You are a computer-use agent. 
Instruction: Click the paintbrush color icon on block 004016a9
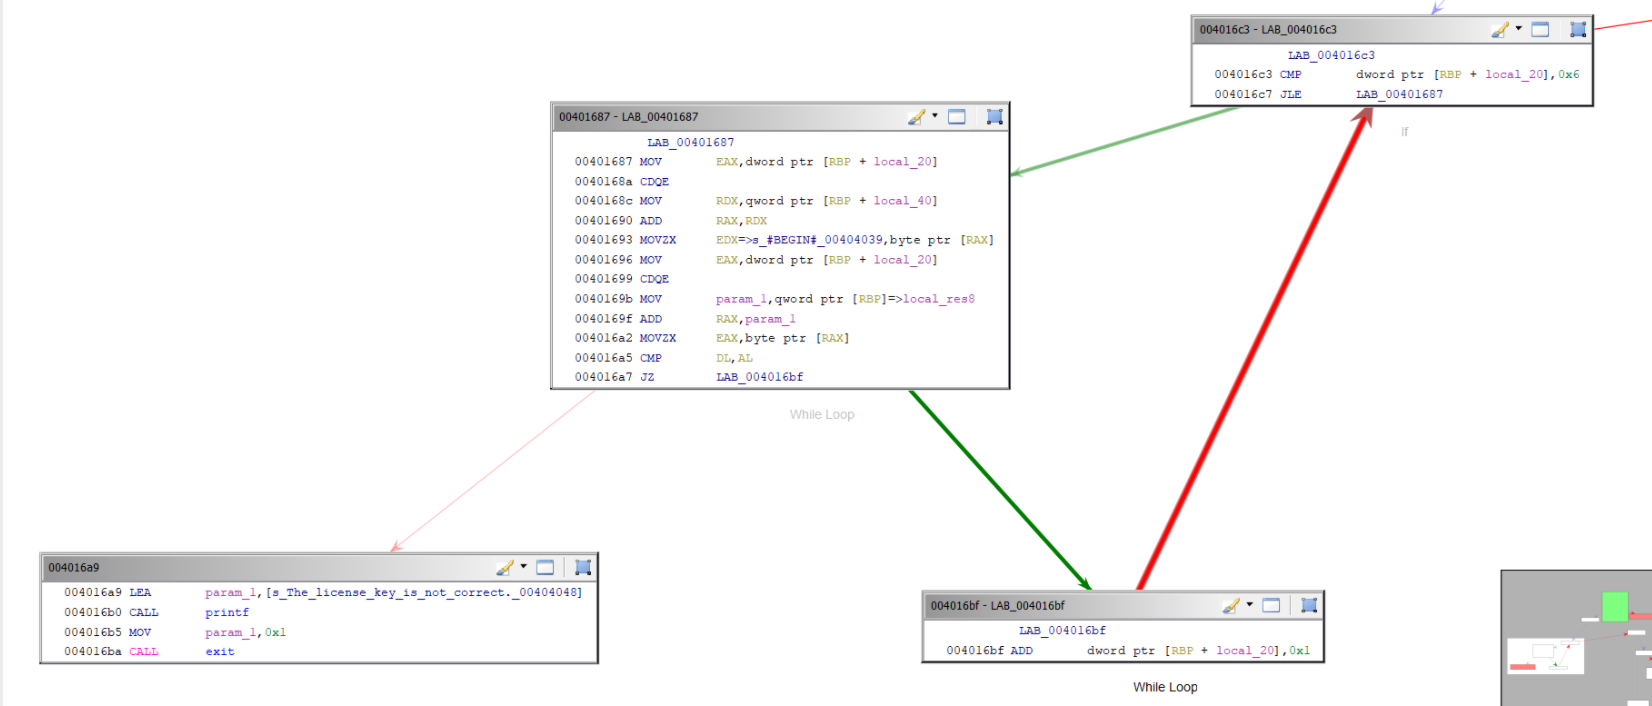(504, 568)
